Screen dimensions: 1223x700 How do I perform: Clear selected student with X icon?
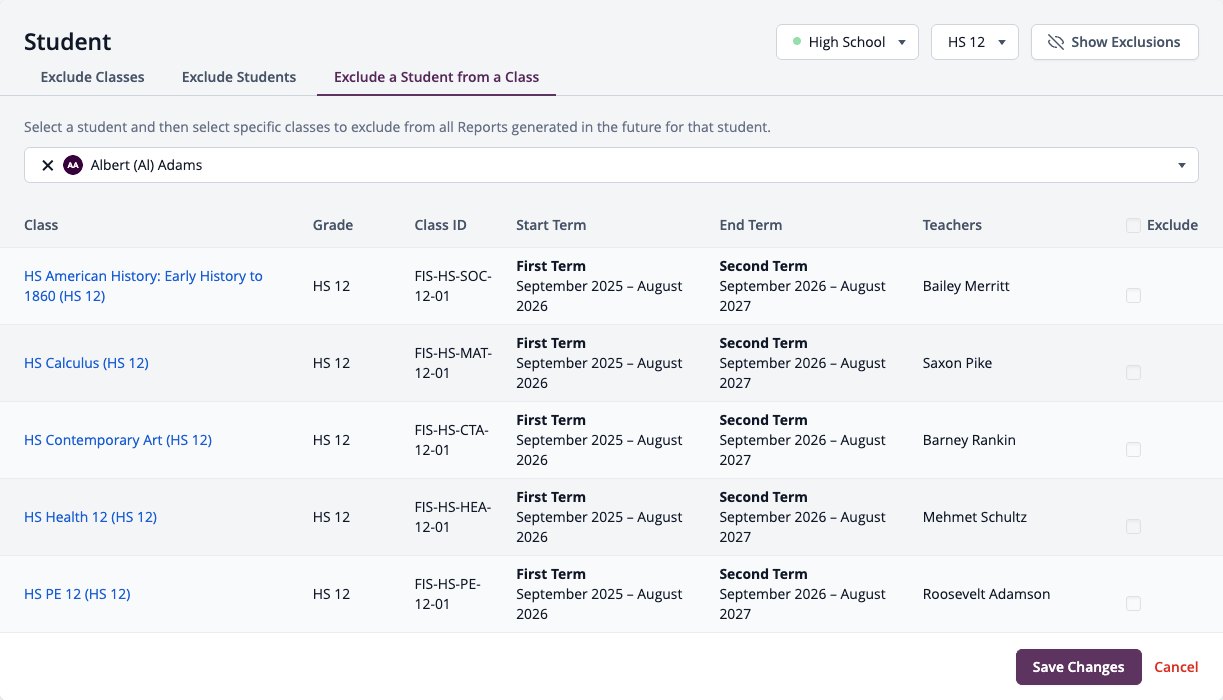pos(47,166)
